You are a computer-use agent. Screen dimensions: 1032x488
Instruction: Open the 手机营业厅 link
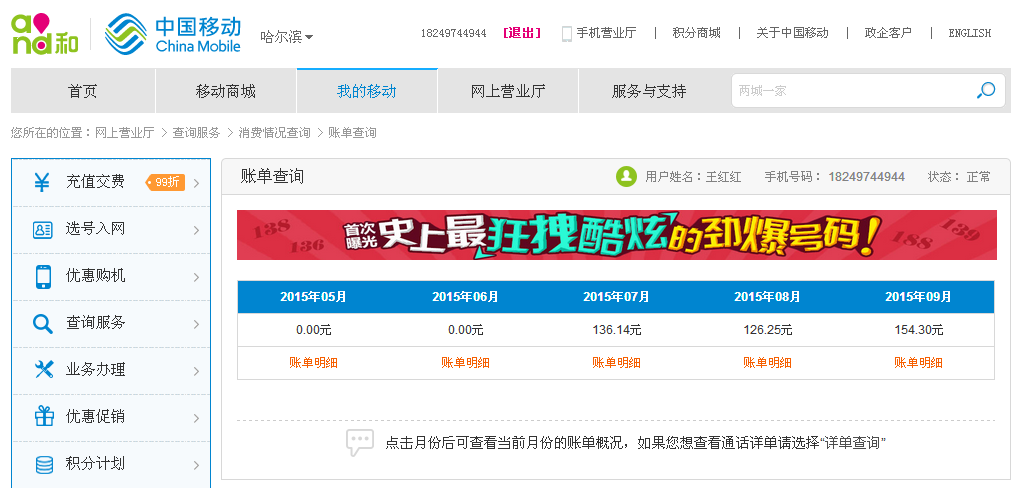pyautogui.click(x=606, y=33)
